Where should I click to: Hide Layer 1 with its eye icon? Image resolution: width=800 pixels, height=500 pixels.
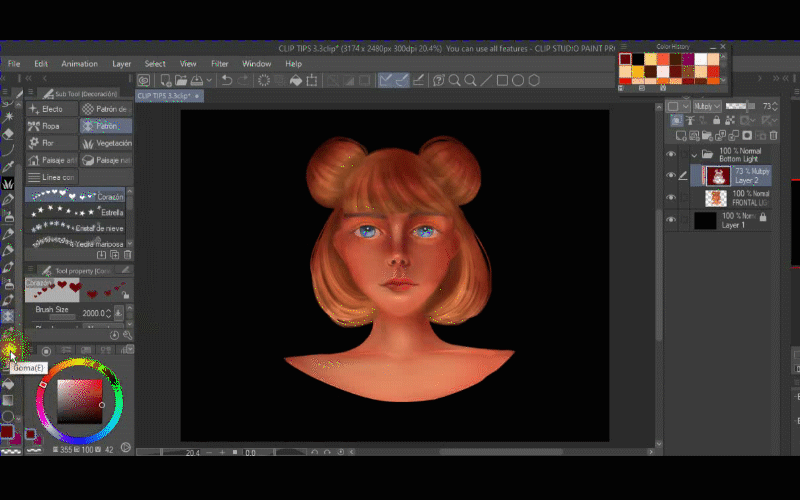671,220
